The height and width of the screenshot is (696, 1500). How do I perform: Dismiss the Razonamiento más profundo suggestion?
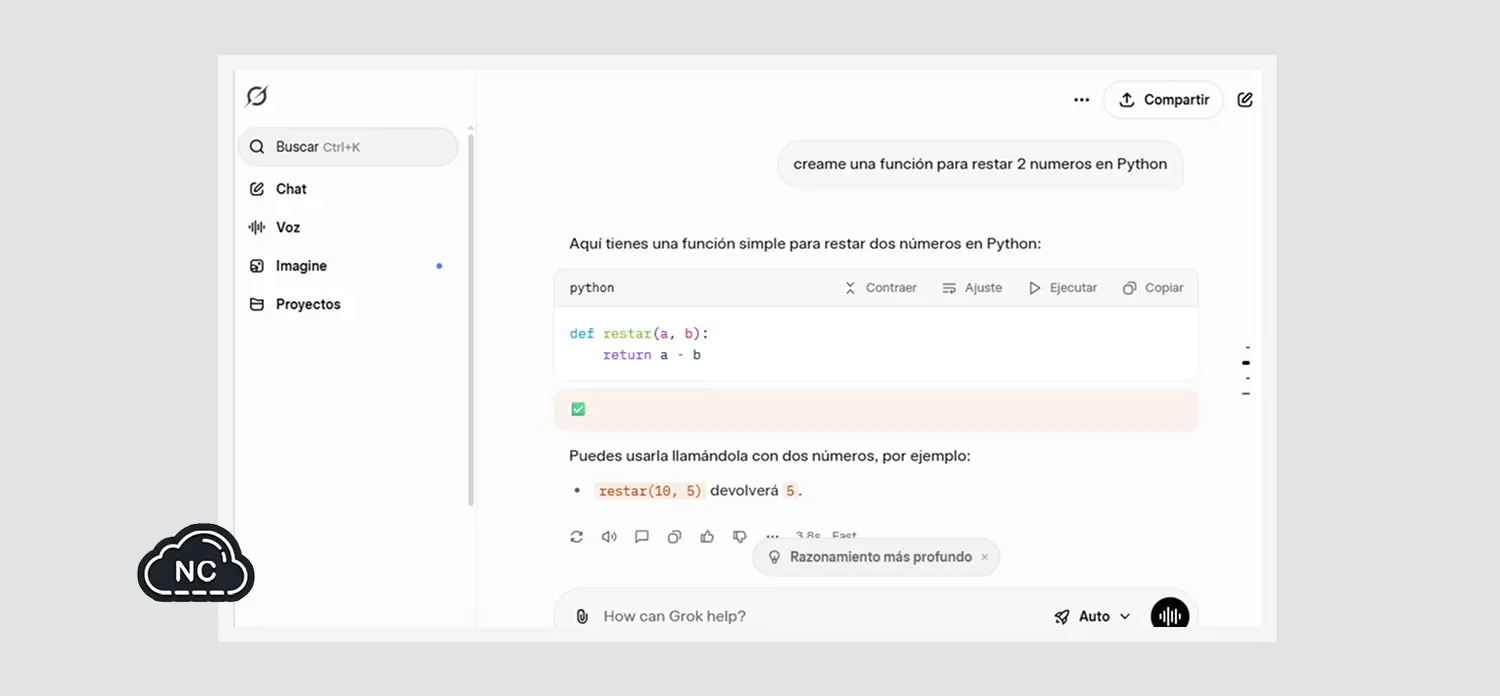point(984,557)
